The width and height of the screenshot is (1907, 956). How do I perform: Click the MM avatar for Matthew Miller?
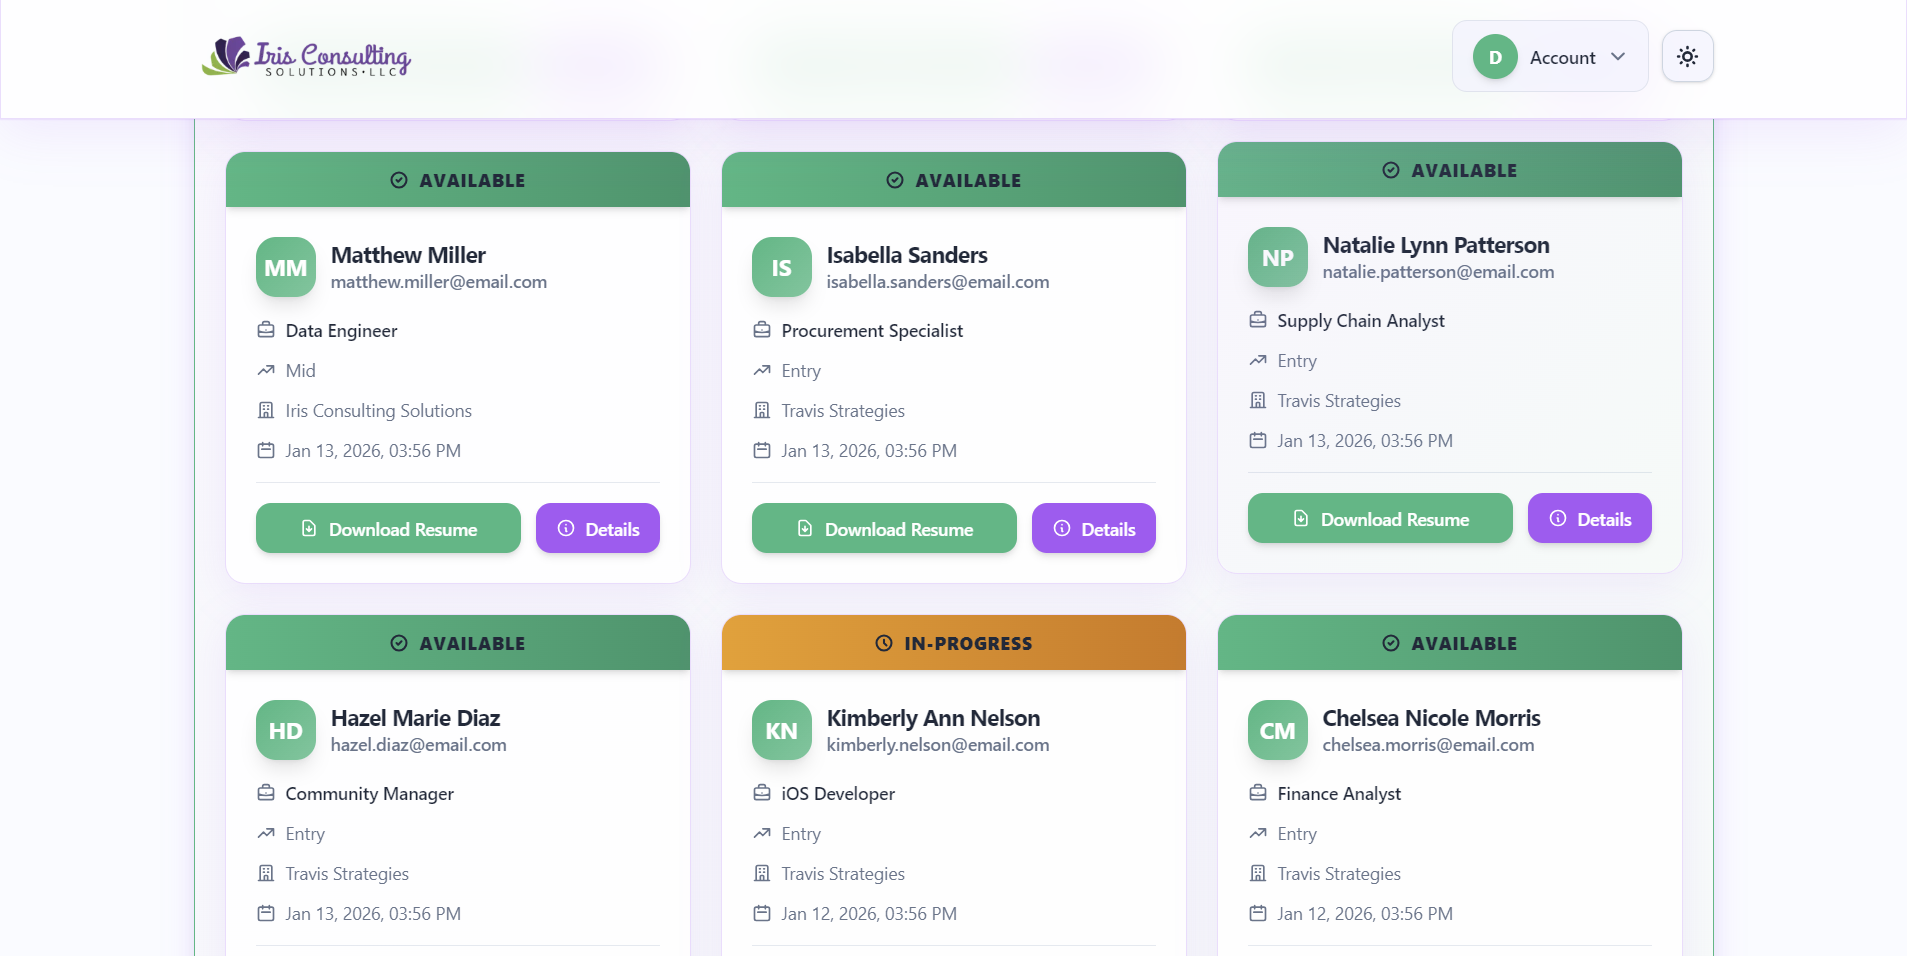(285, 267)
